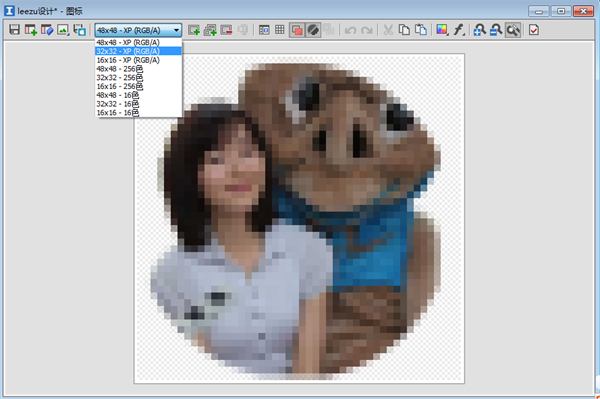Image resolution: width=600 pixels, height=399 pixels.
Task: Click the pixelated icon preview canvas
Action: click(299, 218)
